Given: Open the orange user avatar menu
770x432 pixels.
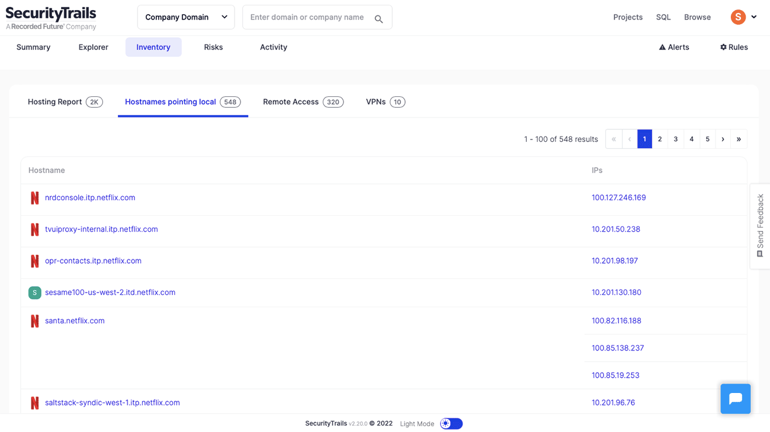Looking at the screenshot, I should pyautogui.click(x=738, y=17).
